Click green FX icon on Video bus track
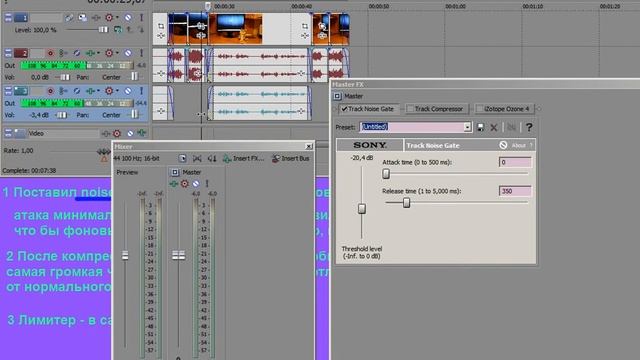 142,133
